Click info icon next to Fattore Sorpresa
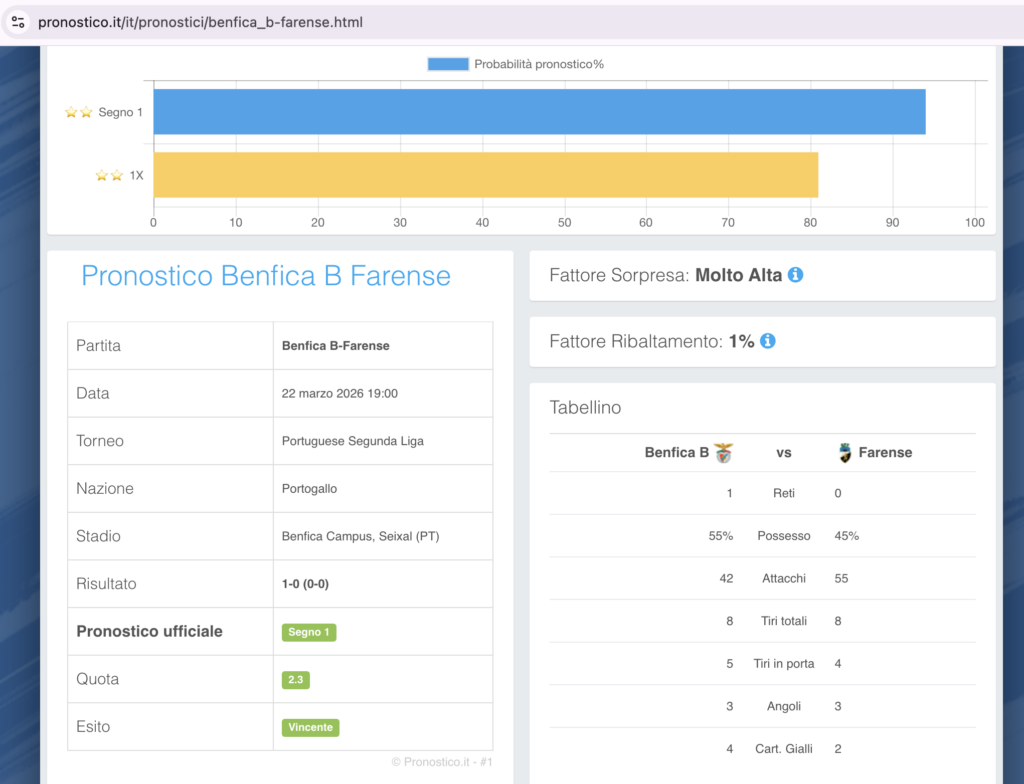The width and height of the screenshot is (1024, 784). (795, 275)
